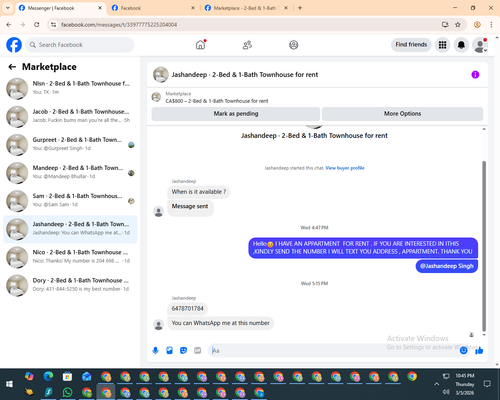500x400 pixels.
Task: Expand the tab search dropdown arrow
Action: click(8, 8)
